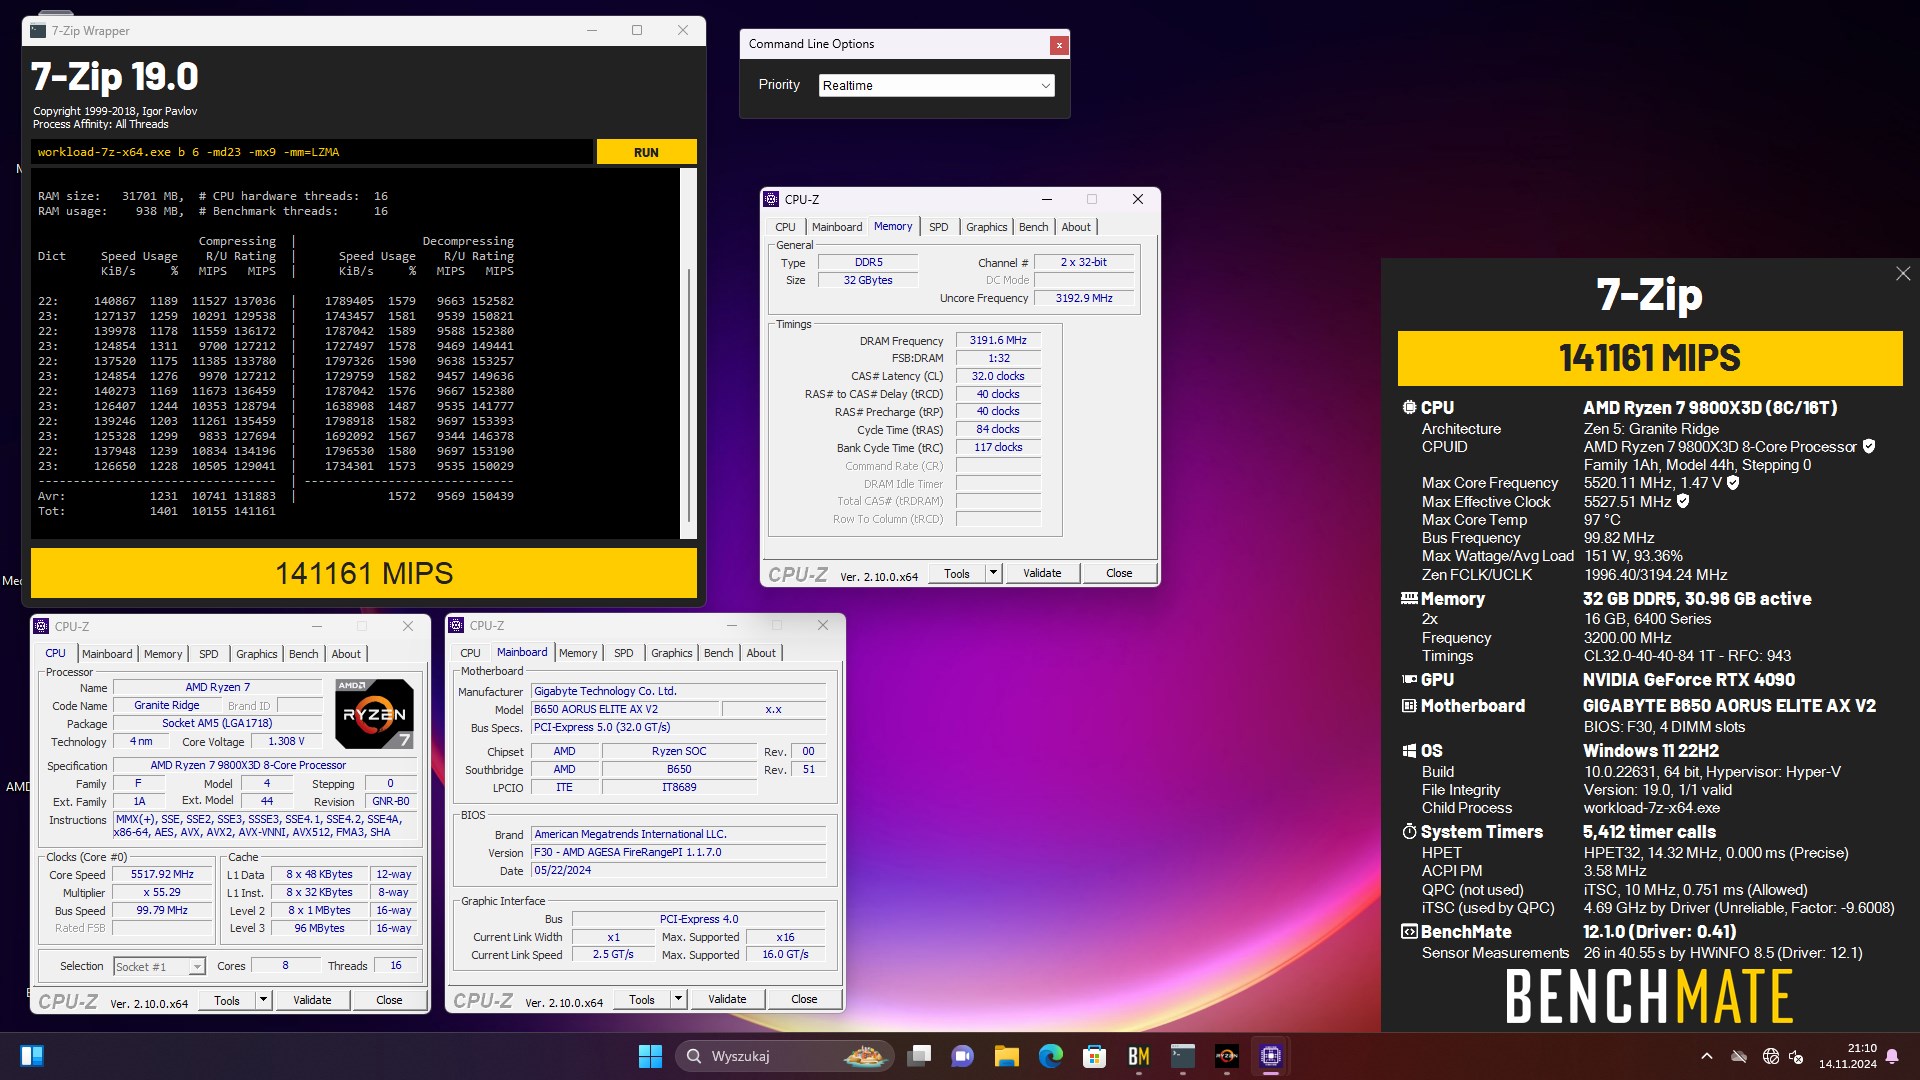This screenshot has width=1920, height=1080.
Task: Click the BenchMate version icon in the result panel
Action: (1409, 932)
